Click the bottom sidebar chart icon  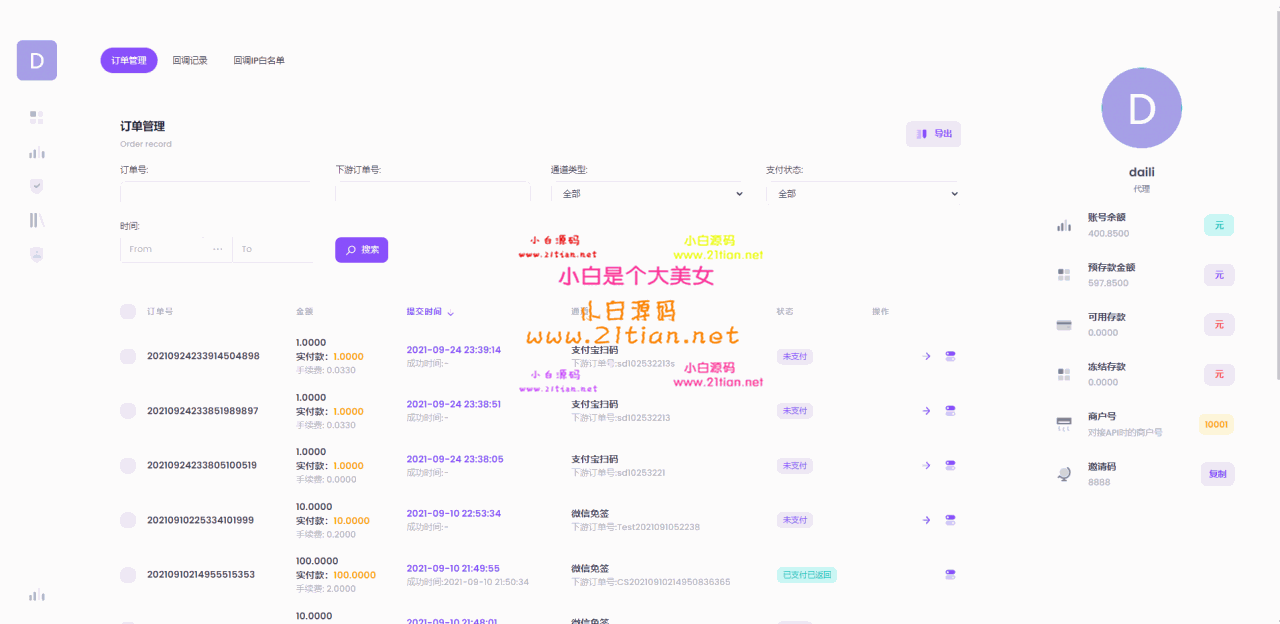pyautogui.click(x=37, y=595)
